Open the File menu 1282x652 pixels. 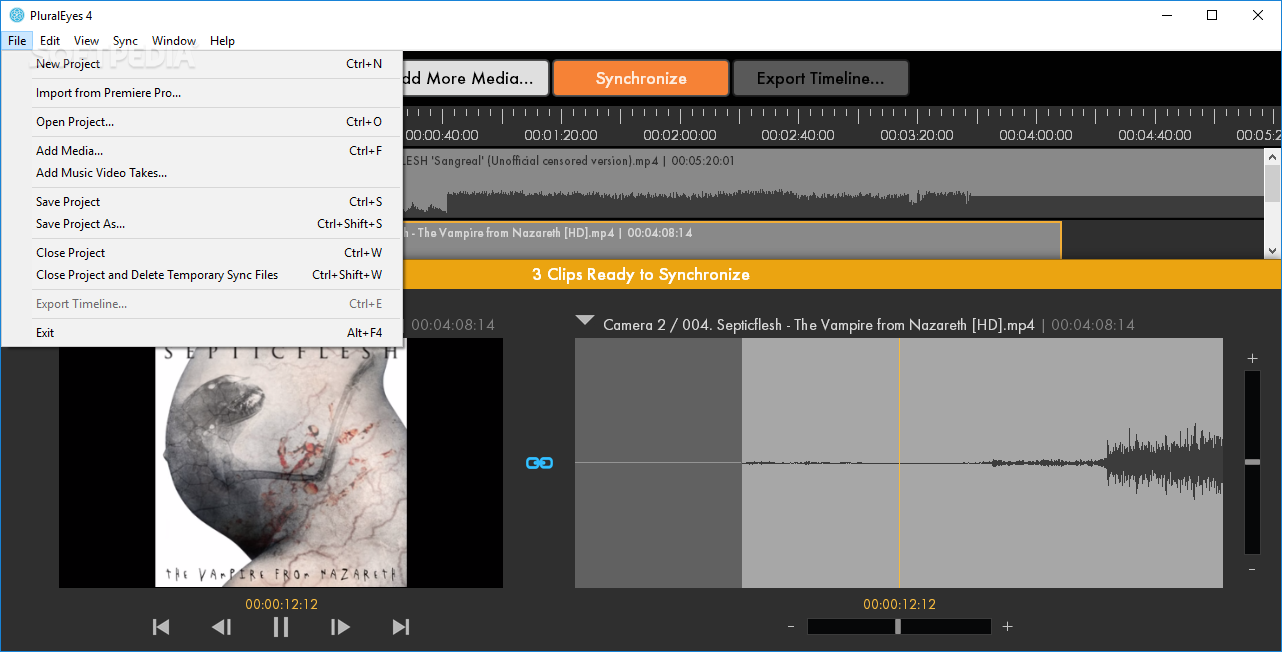tap(17, 41)
